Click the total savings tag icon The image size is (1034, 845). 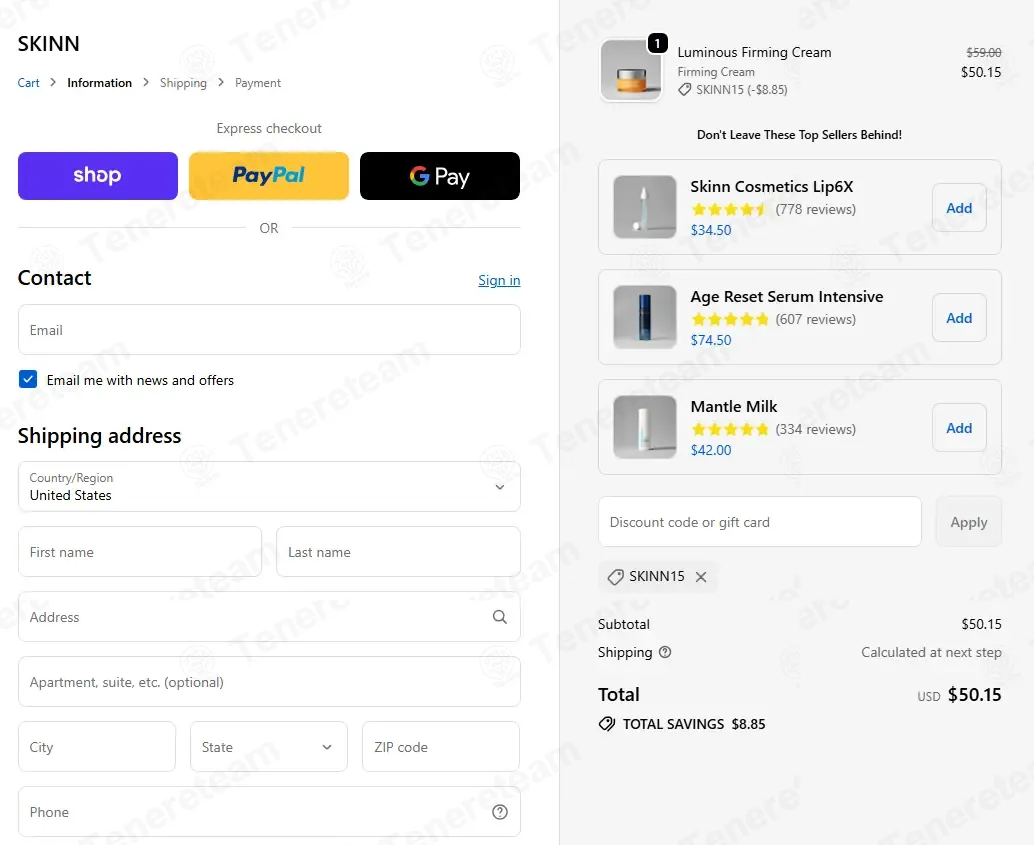click(607, 724)
